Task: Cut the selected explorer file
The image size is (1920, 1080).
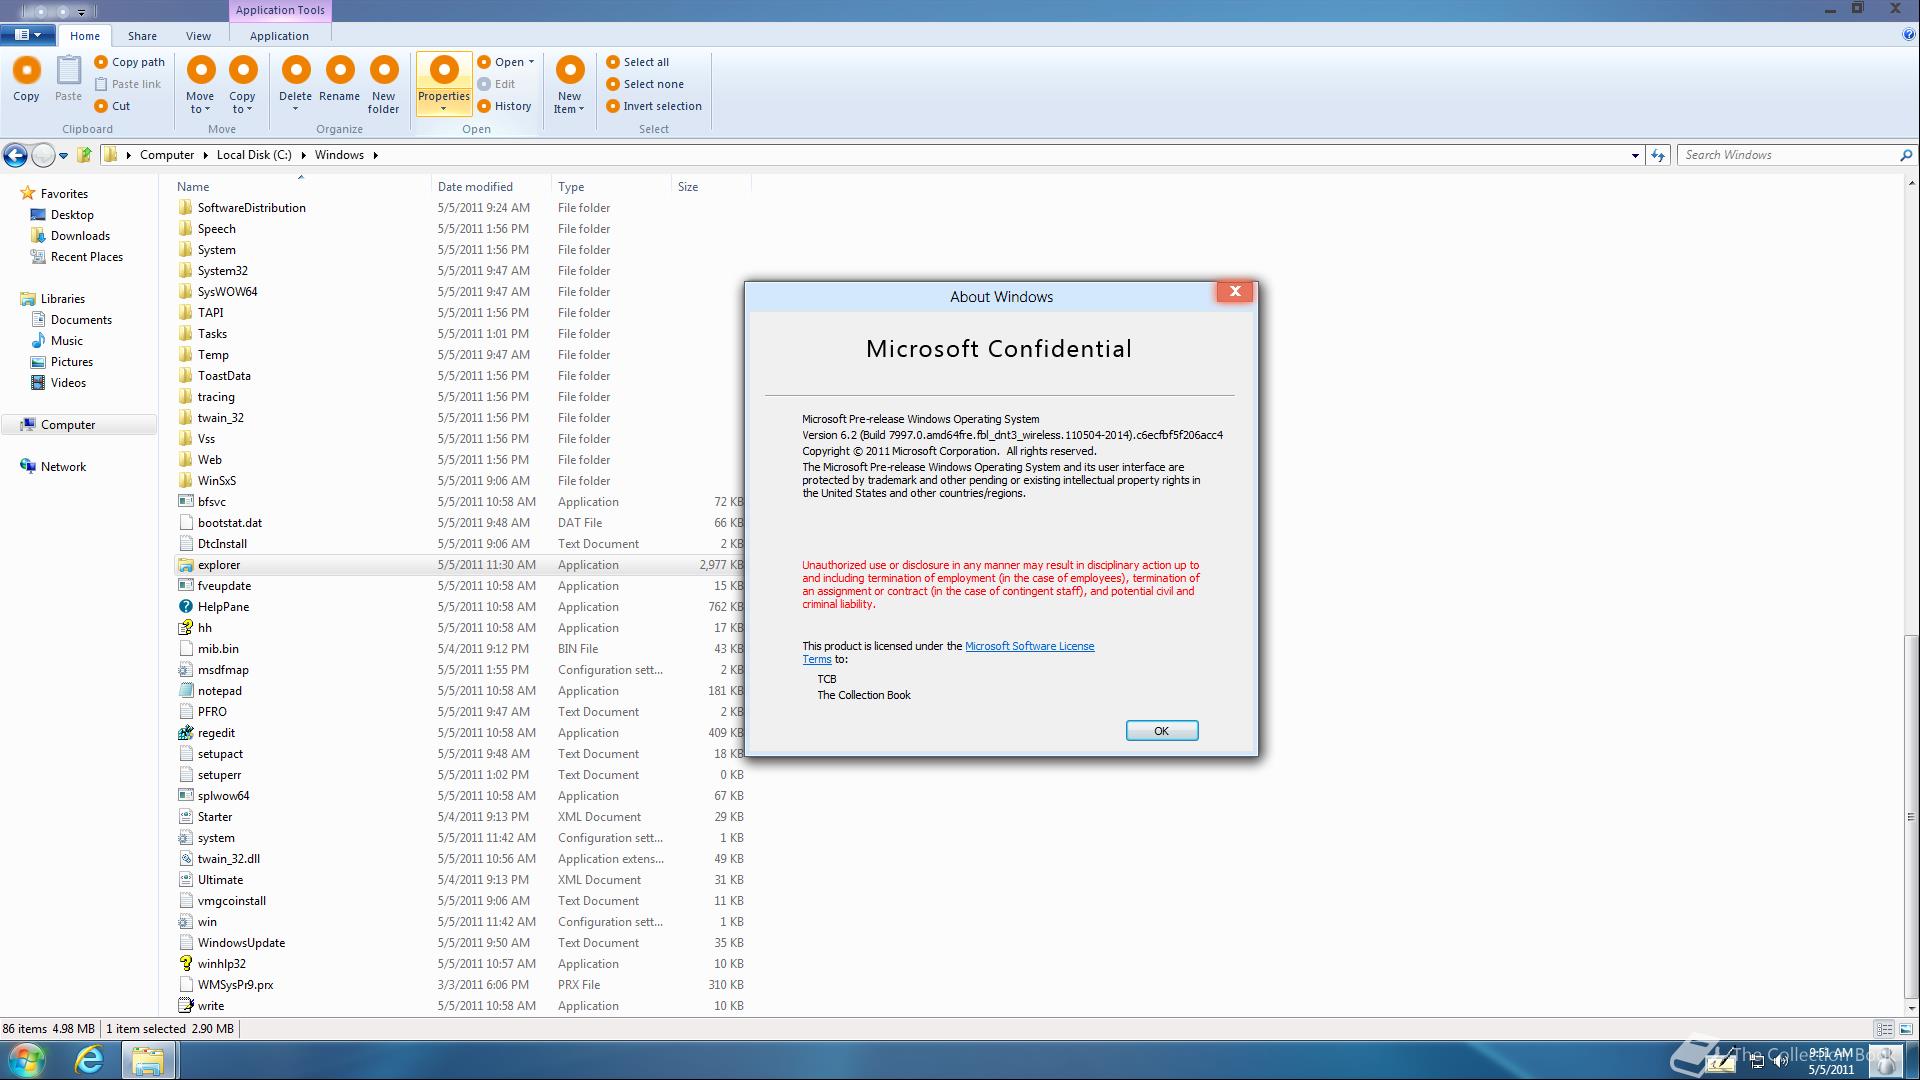Action: [112, 106]
